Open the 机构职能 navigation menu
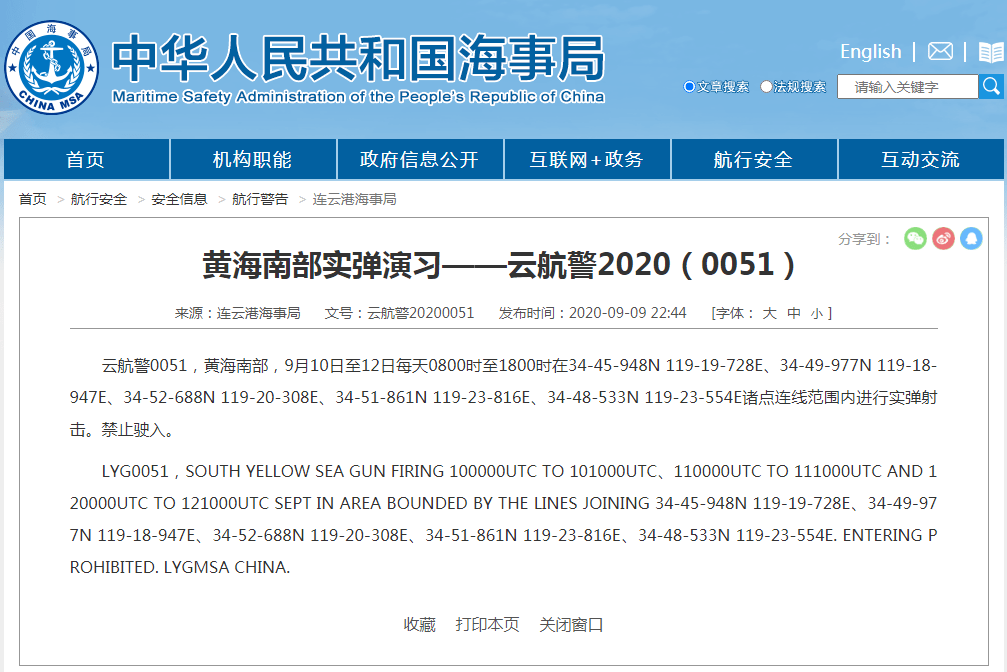Screen dimensions: 1007x672 pos(253,159)
